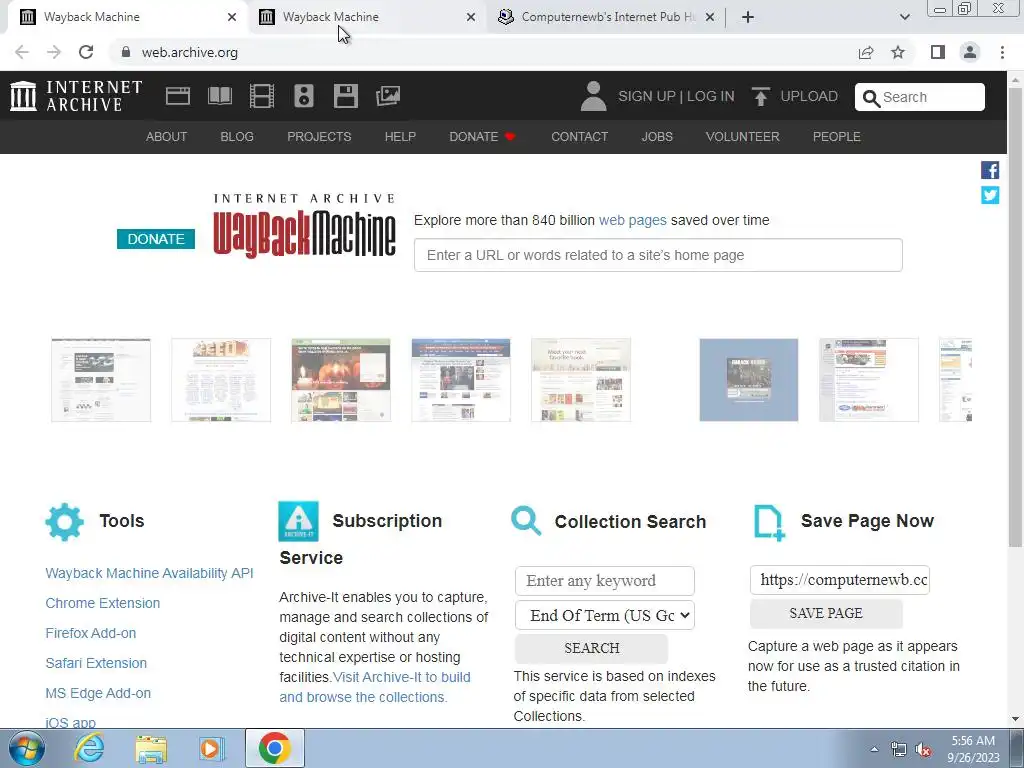The image size is (1024, 768).
Task: Open the Safari Extension link
Action: pos(96,663)
